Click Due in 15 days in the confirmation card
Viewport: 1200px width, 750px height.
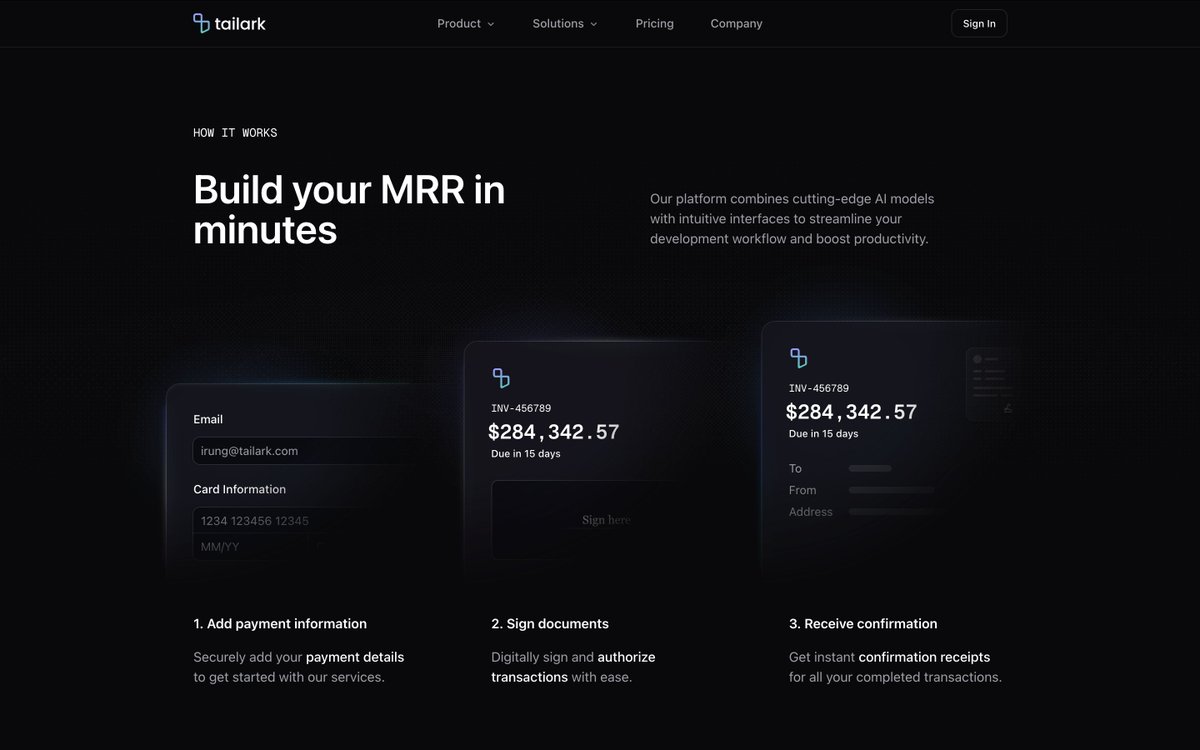[x=824, y=434]
